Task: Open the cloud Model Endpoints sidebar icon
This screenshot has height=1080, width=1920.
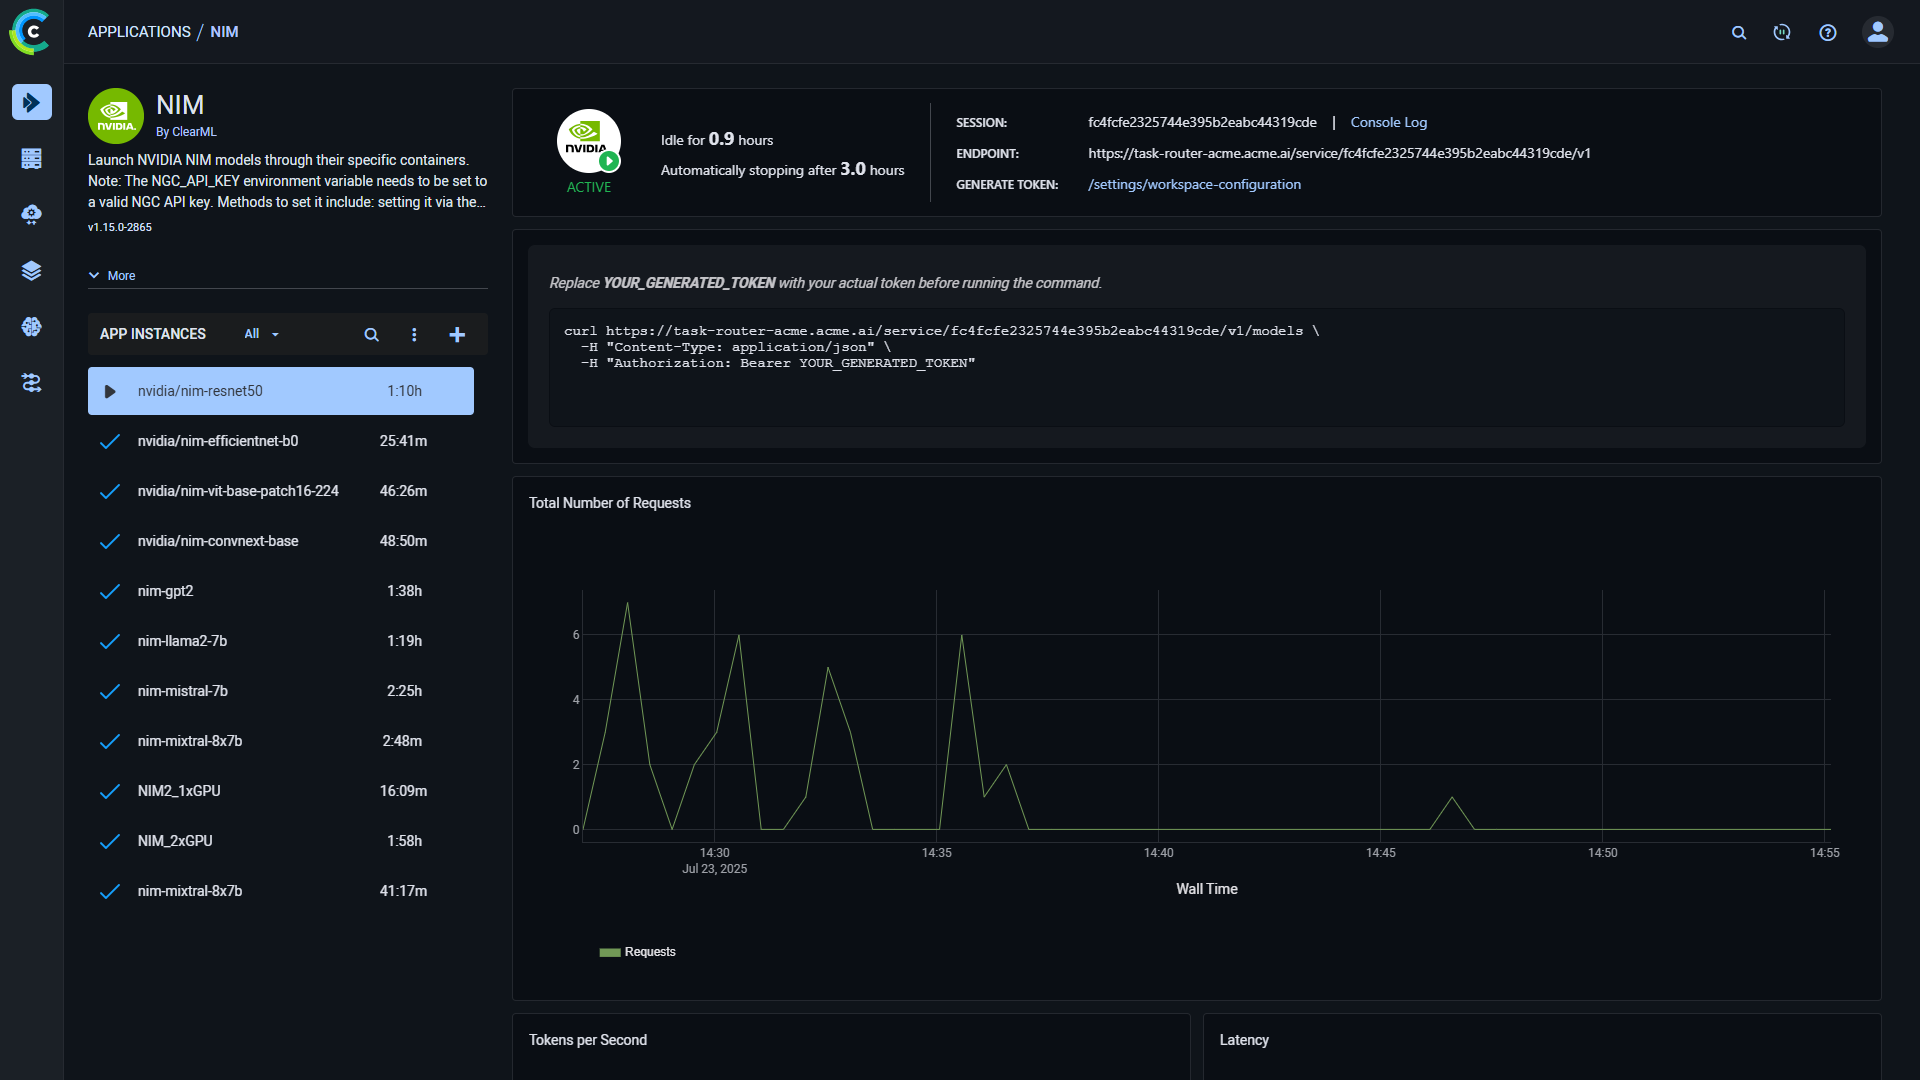Action: pos(32,215)
